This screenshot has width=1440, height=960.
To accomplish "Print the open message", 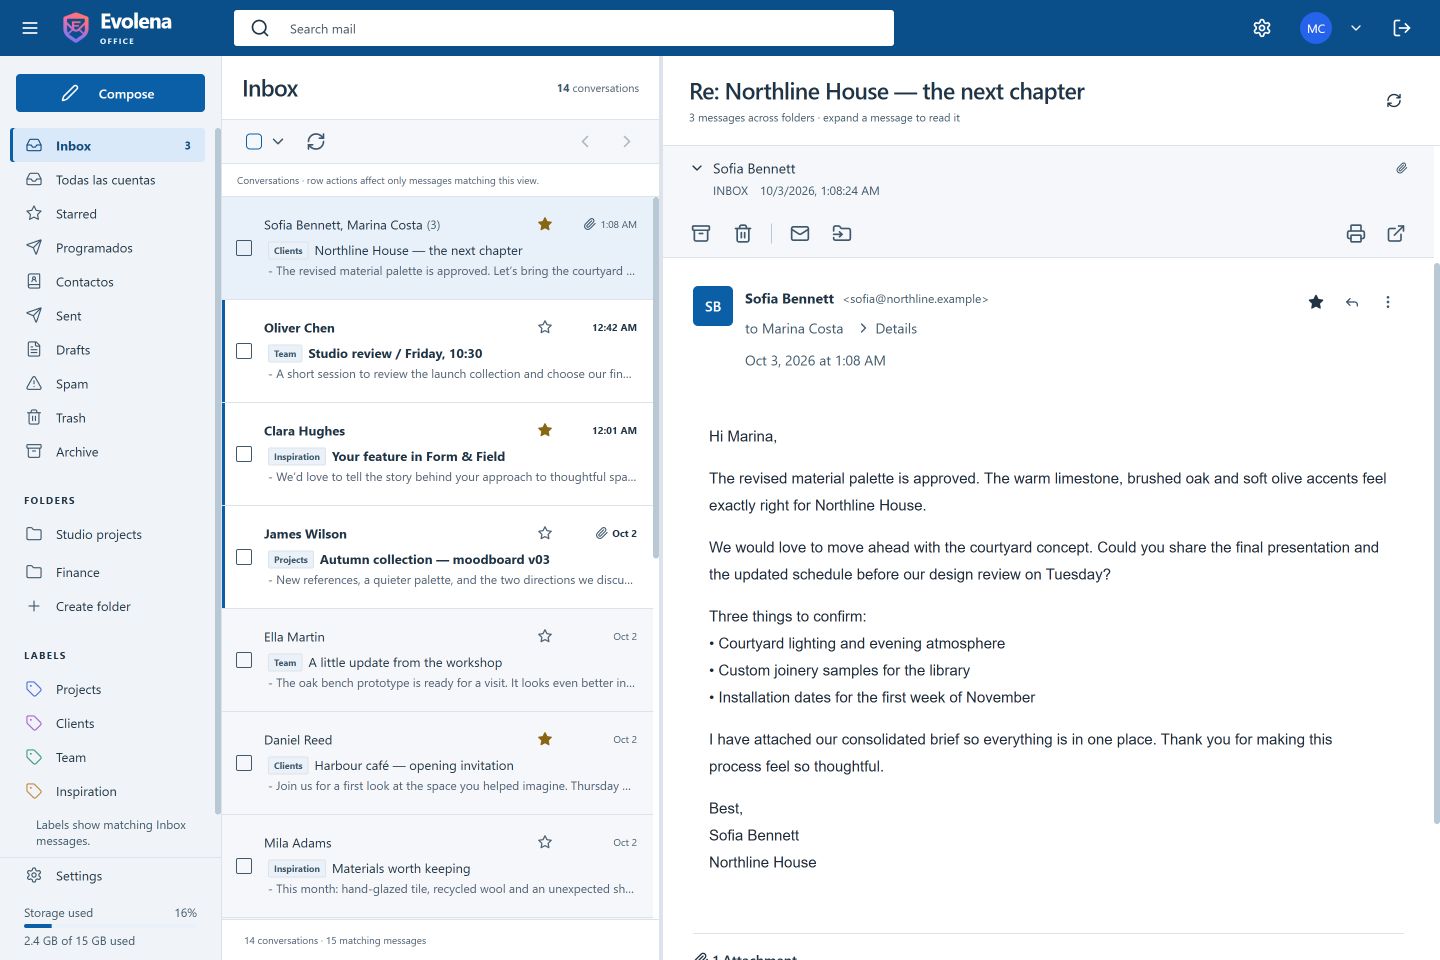I will coord(1356,233).
